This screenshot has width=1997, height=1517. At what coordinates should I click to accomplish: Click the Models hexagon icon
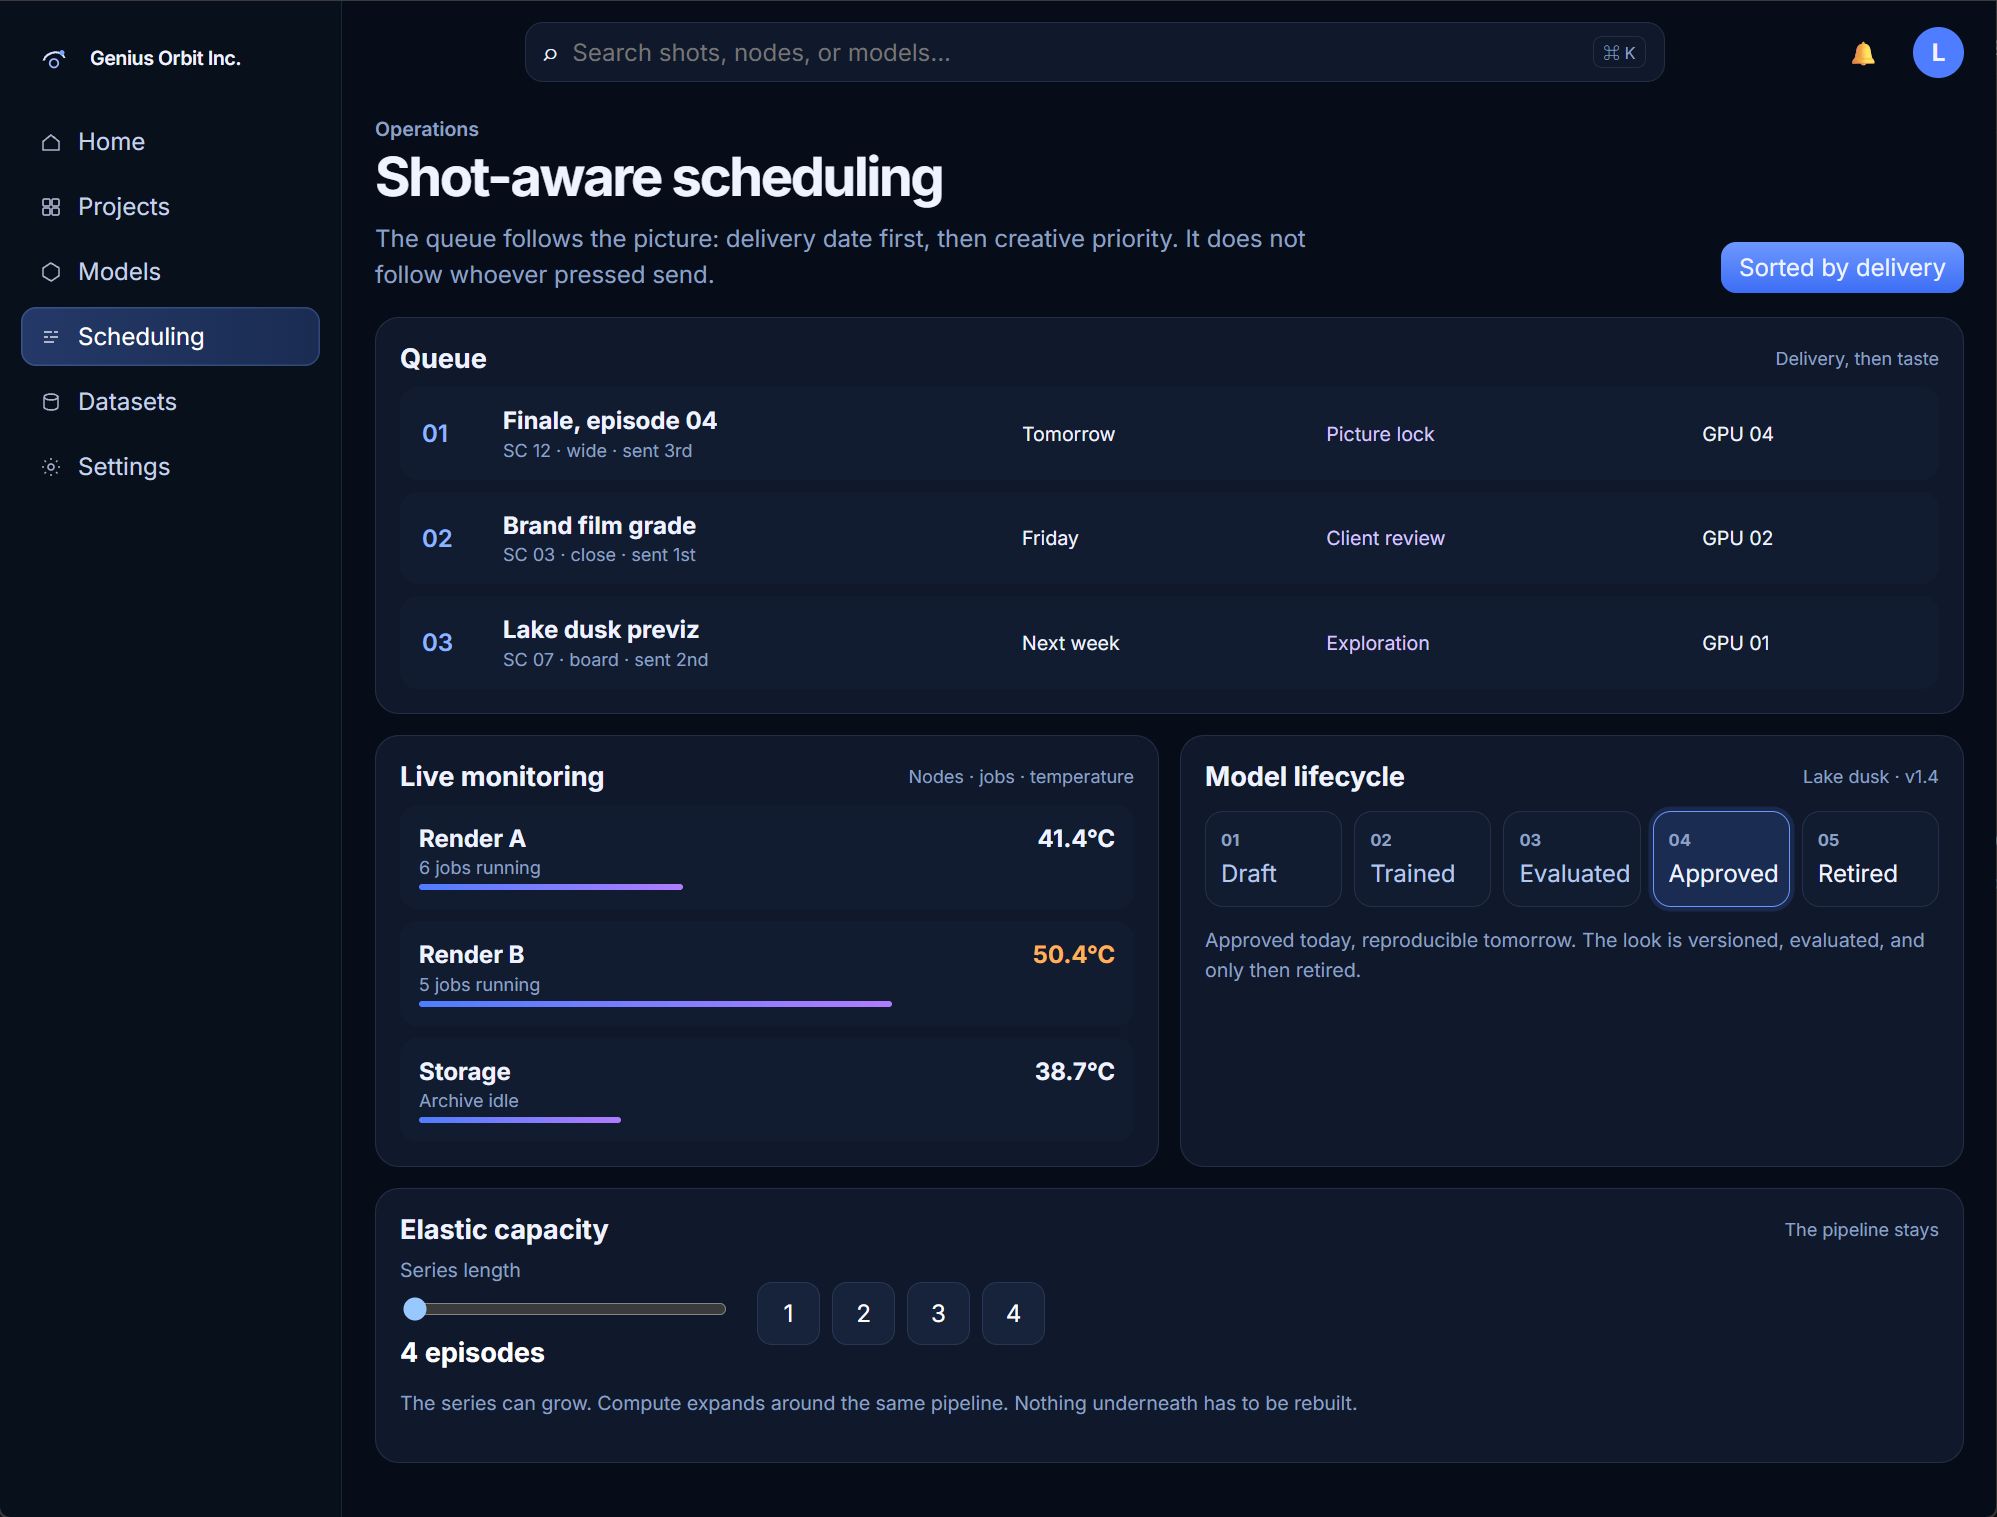click(51, 272)
